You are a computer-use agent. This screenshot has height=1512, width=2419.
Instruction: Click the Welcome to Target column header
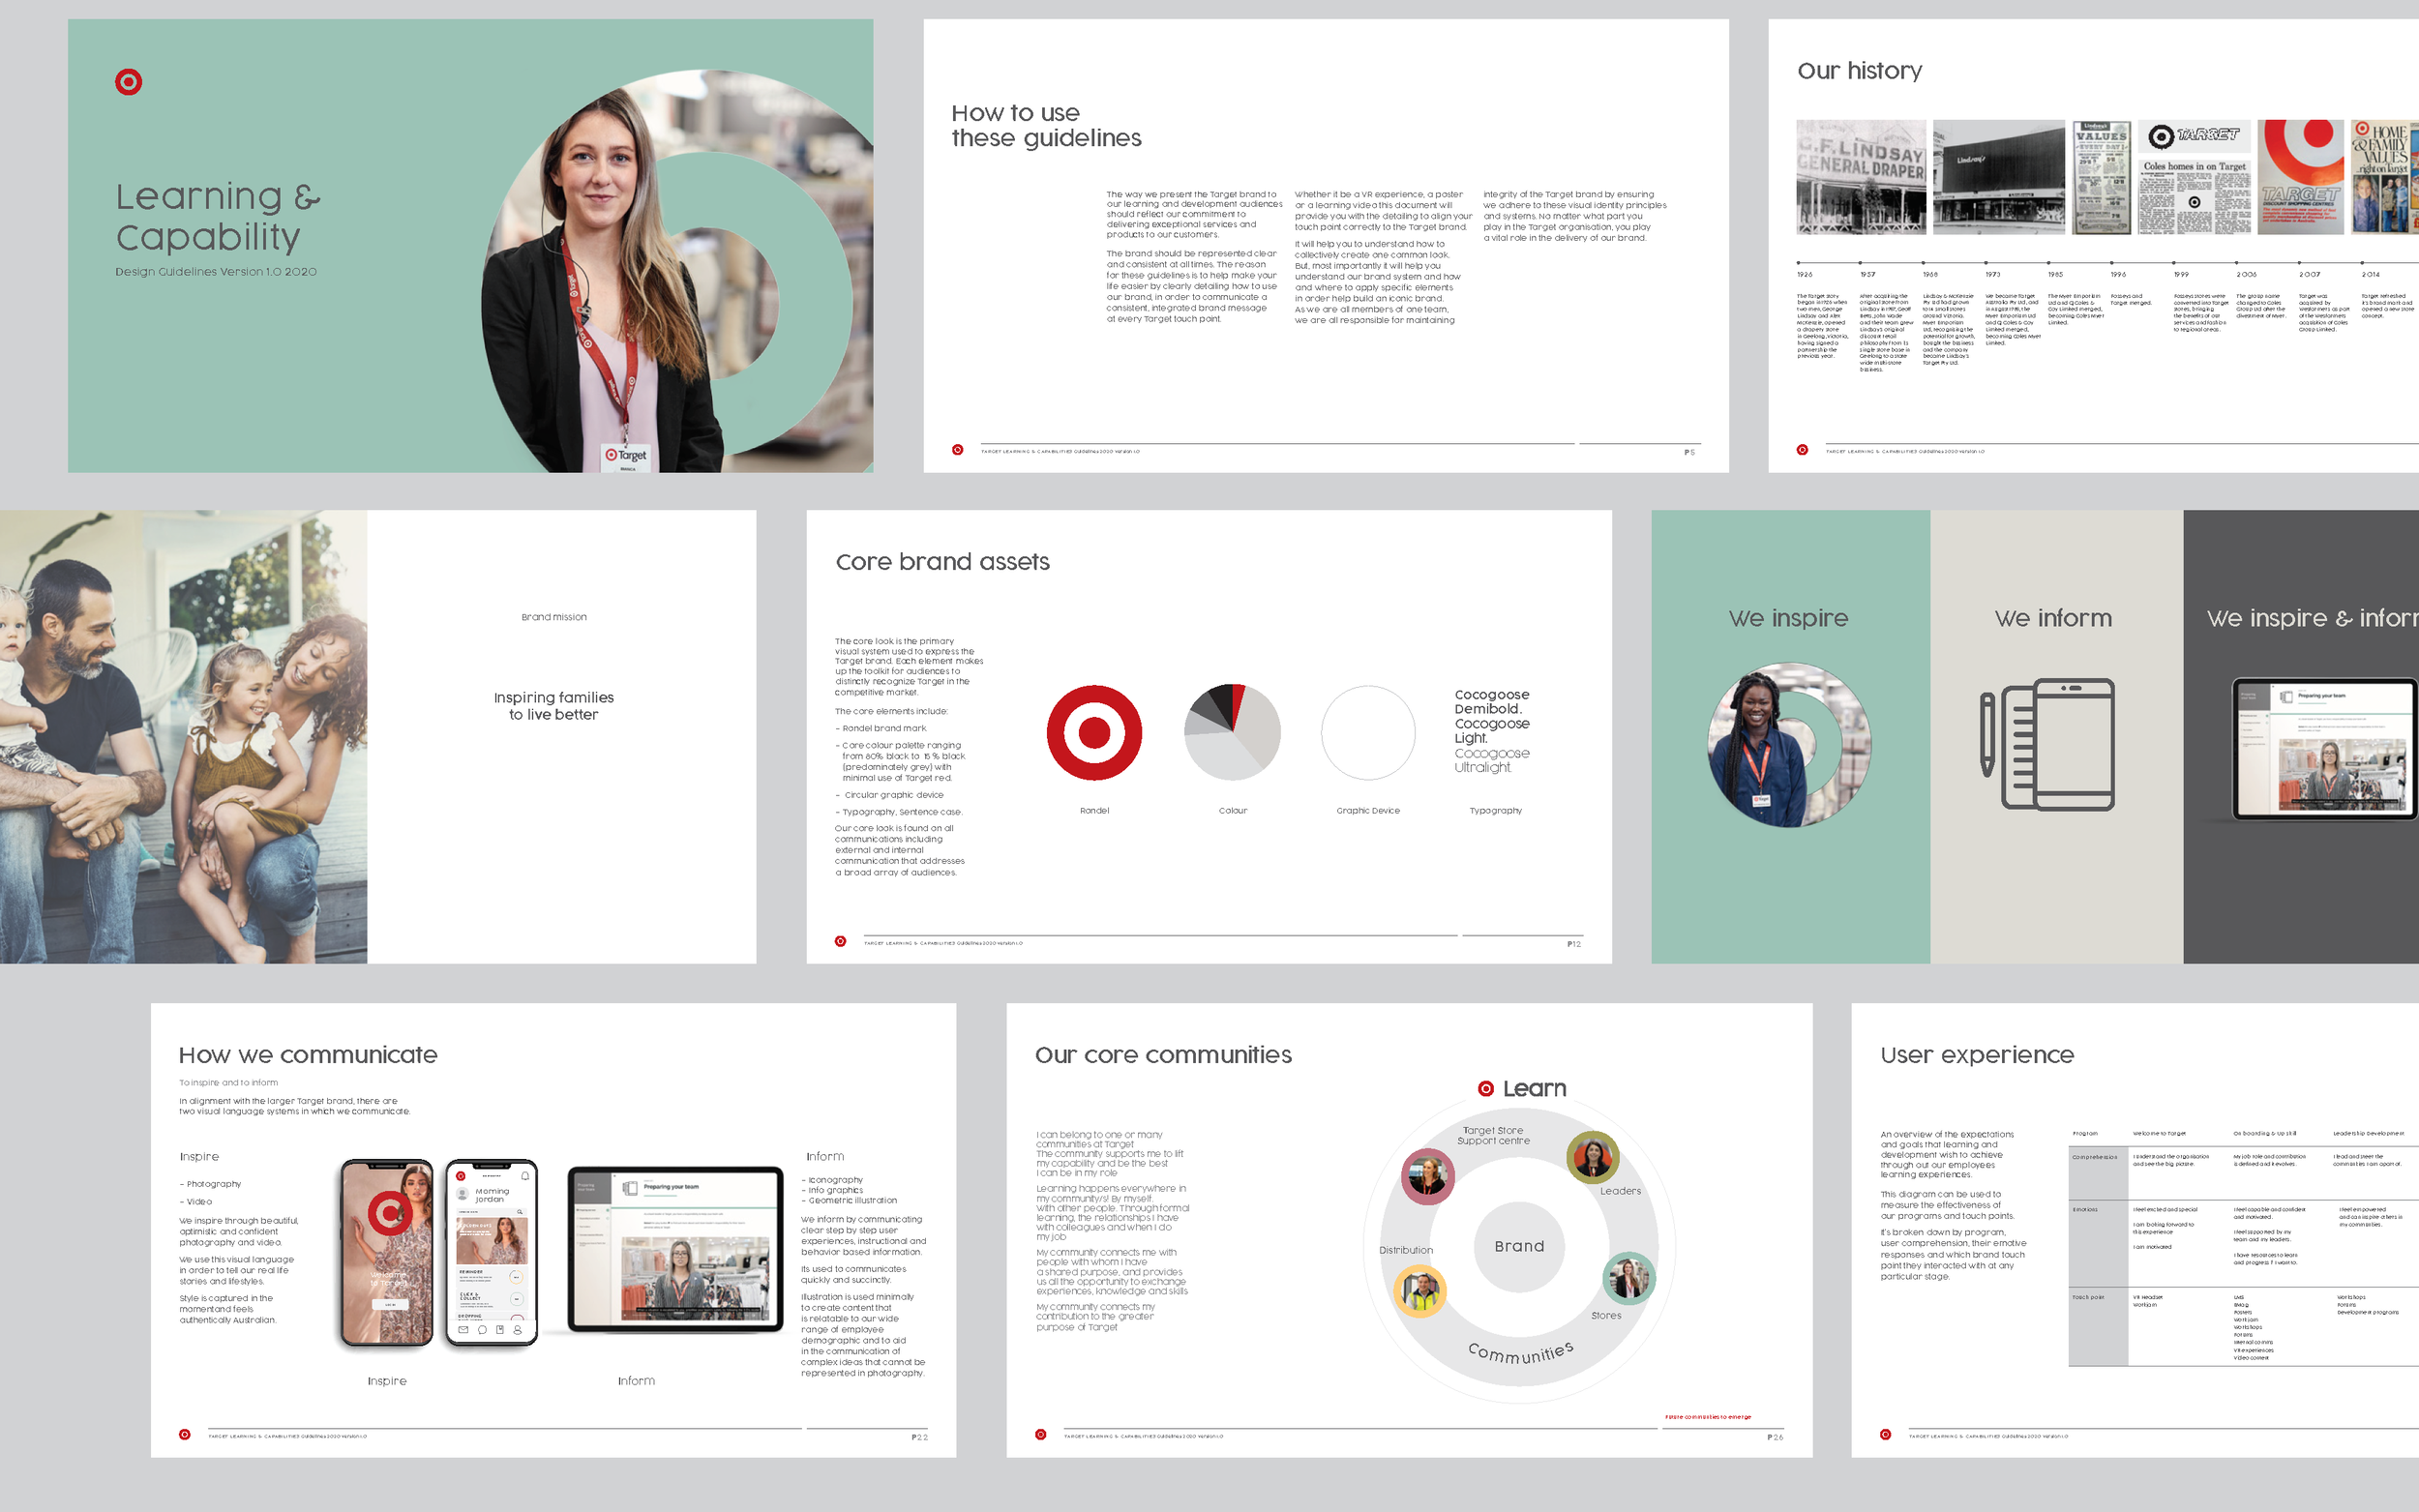tap(2159, 1133)
